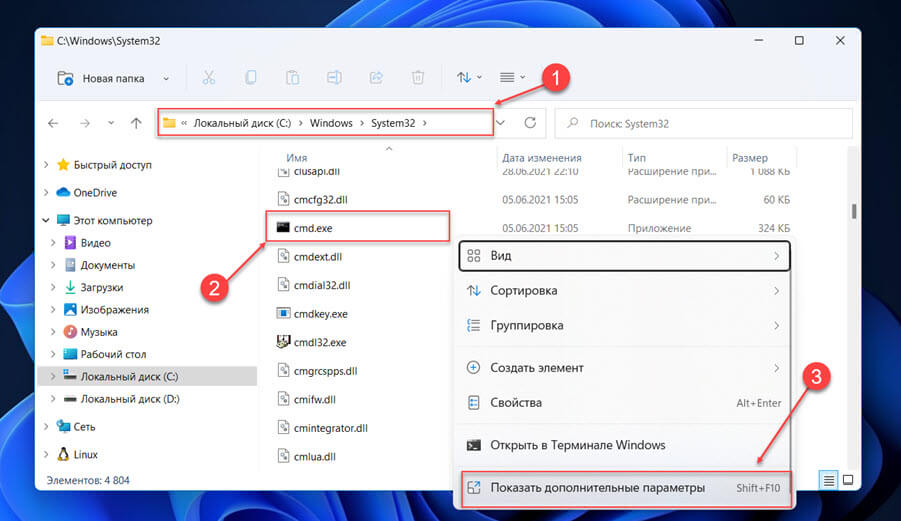Open the address bar history dropdown
901x521 pixels.
pos(501,123)
